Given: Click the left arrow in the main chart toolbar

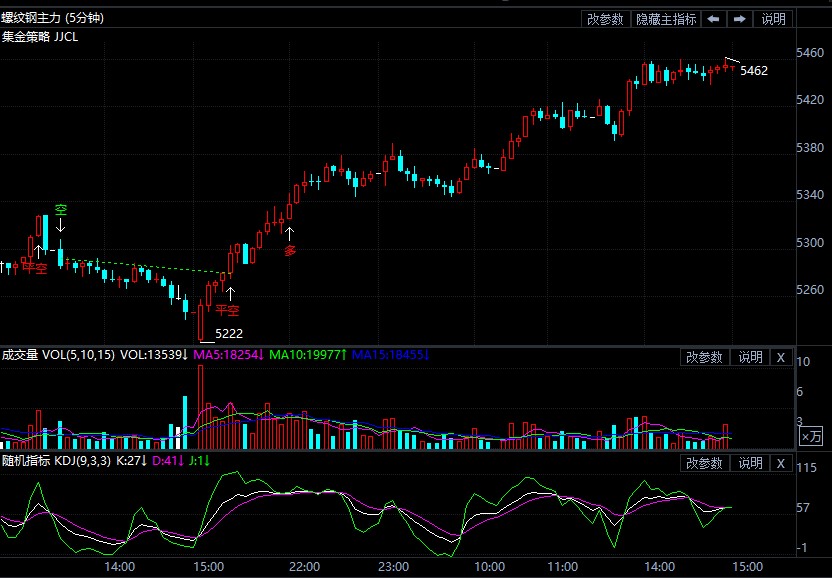Looking at the screenshot, I should [713, 19].
